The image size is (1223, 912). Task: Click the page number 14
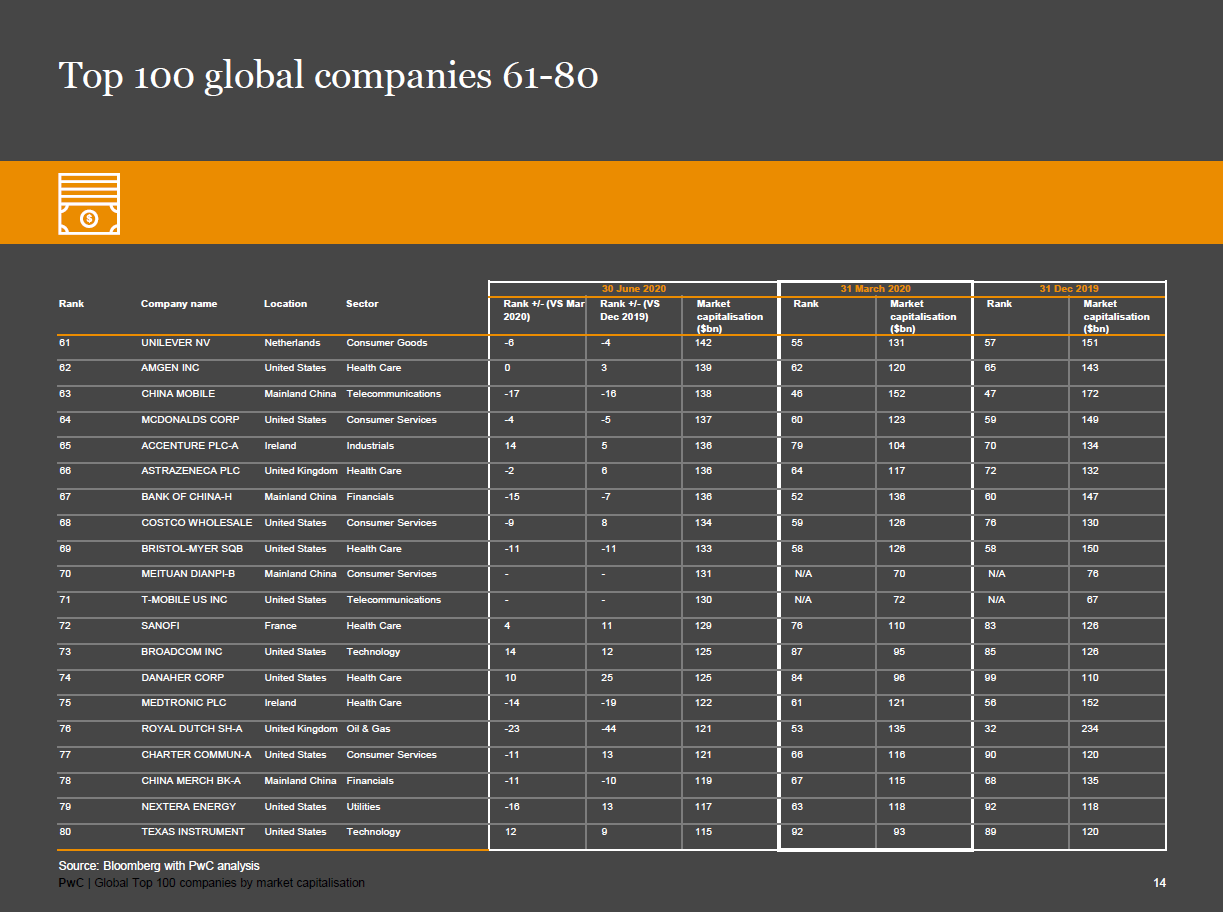point(1159,883)
